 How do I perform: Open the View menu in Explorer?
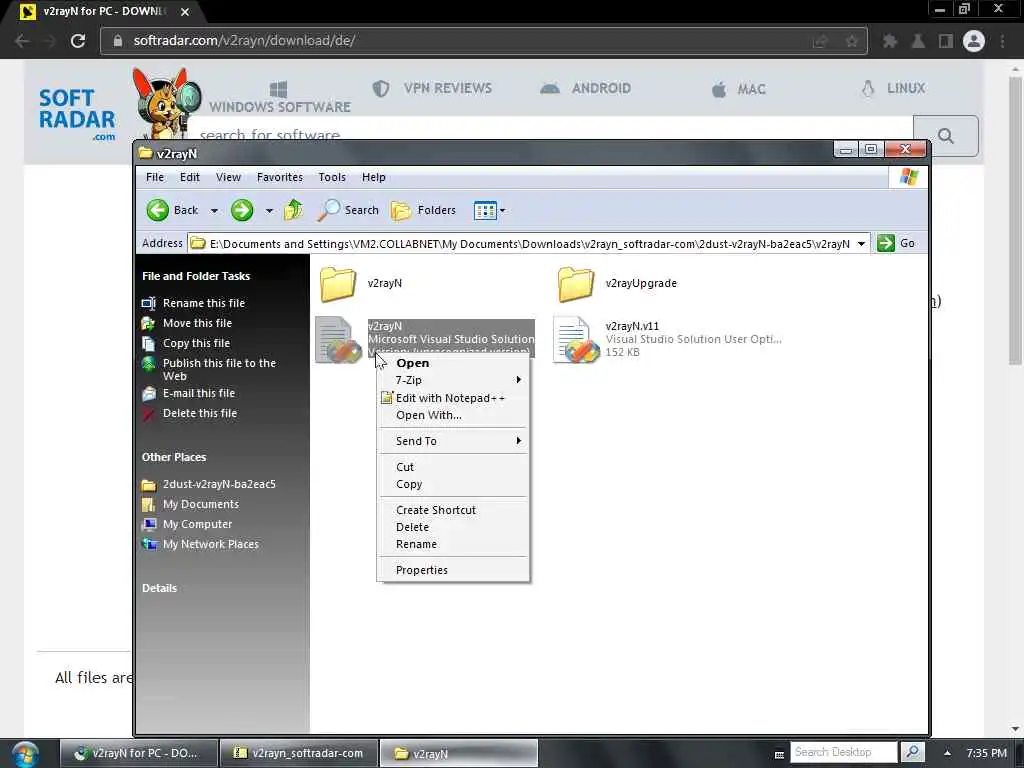[x=229, y=177]
